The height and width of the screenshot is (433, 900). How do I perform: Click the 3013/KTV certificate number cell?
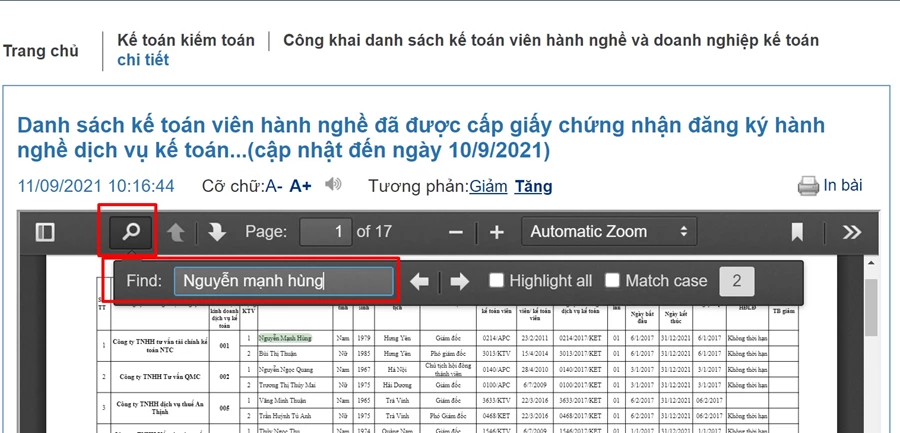point(495,354)
